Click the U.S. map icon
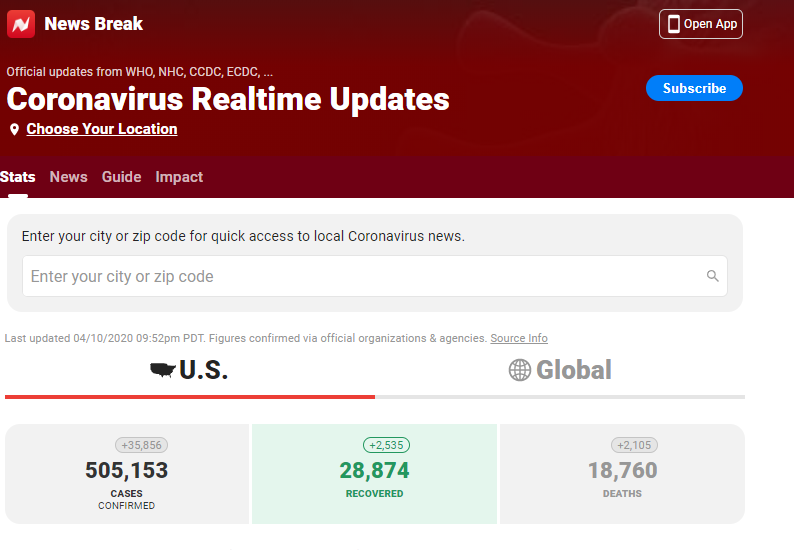Screen dimensions: 794x550 162,371
